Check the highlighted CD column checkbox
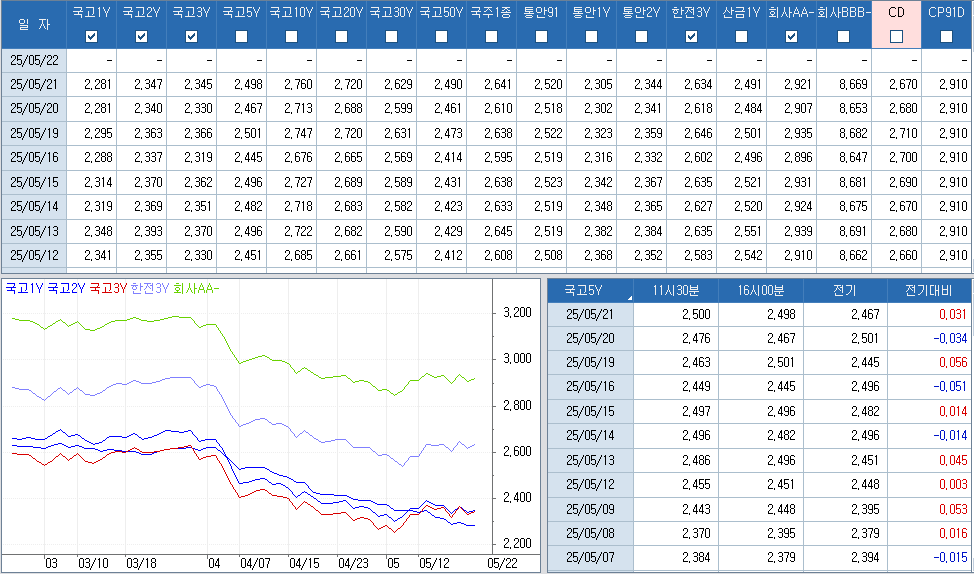 click(896, 37)
